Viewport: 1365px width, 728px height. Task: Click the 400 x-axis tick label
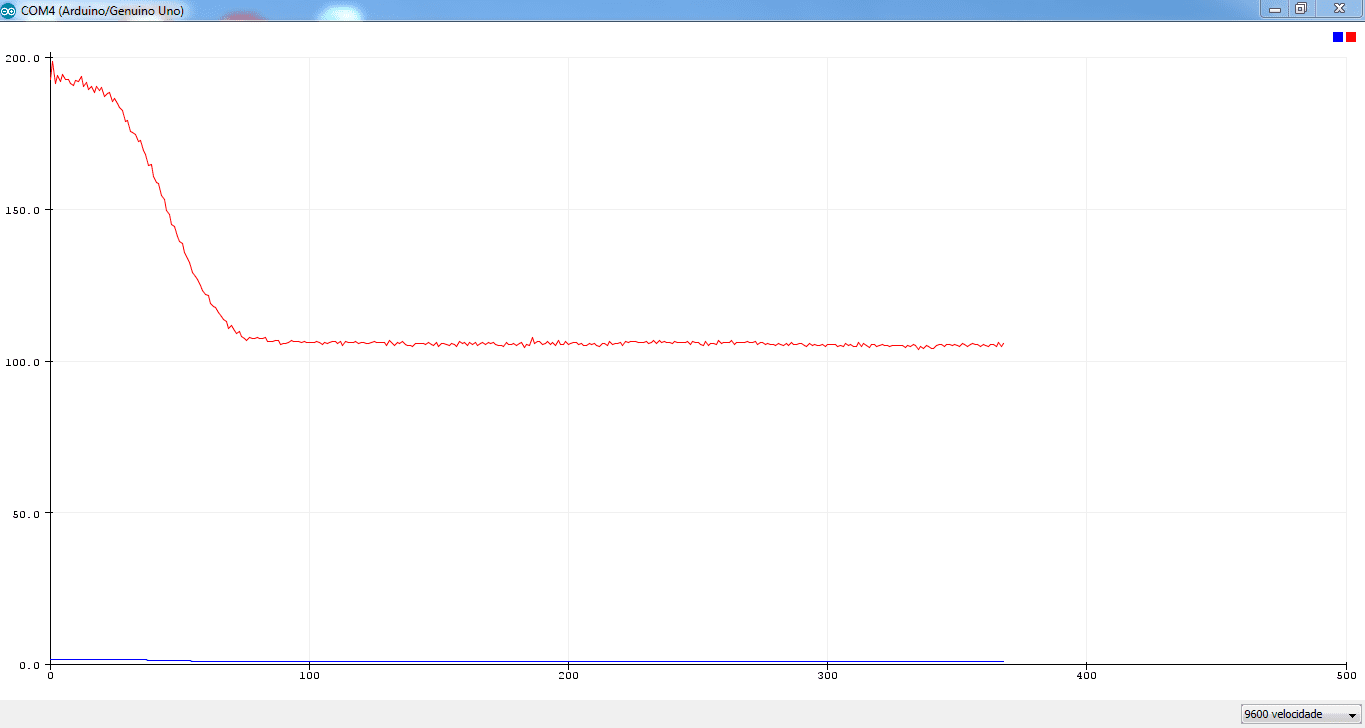1086,676
